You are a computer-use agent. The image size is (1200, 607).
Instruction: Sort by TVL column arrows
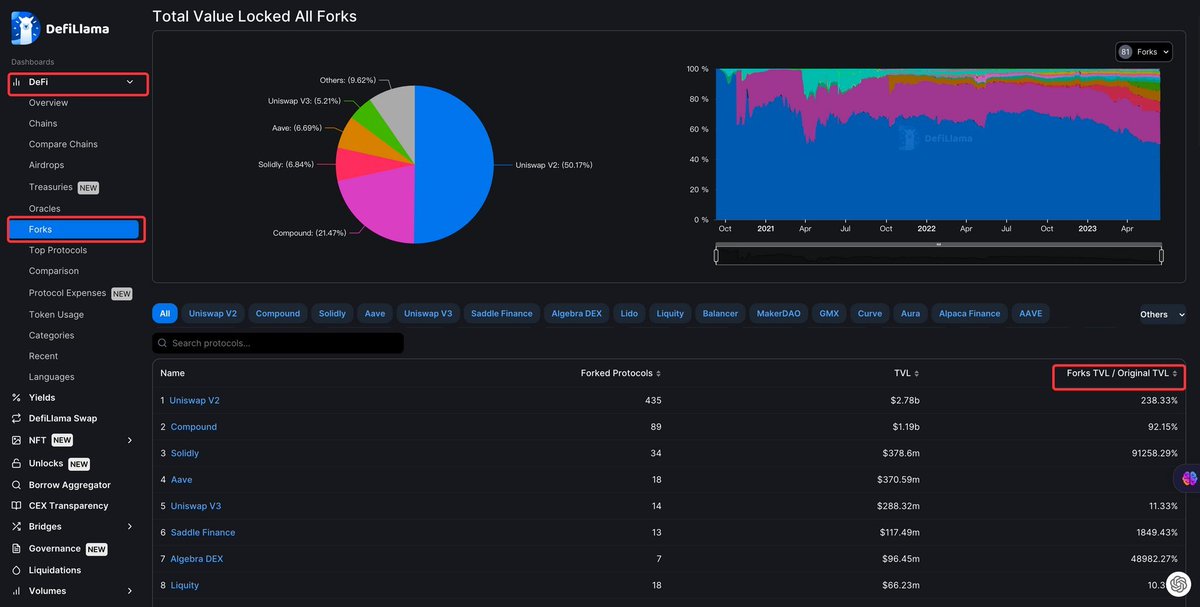[x=917, y=373]
